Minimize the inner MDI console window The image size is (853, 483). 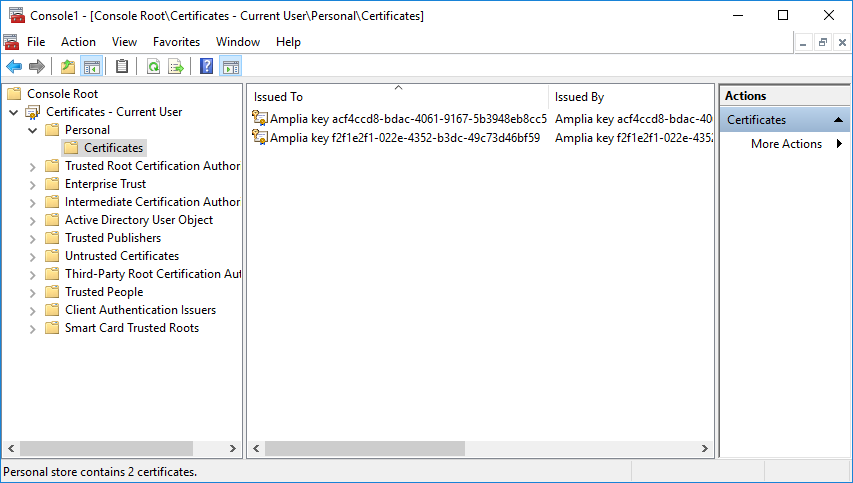803,42
